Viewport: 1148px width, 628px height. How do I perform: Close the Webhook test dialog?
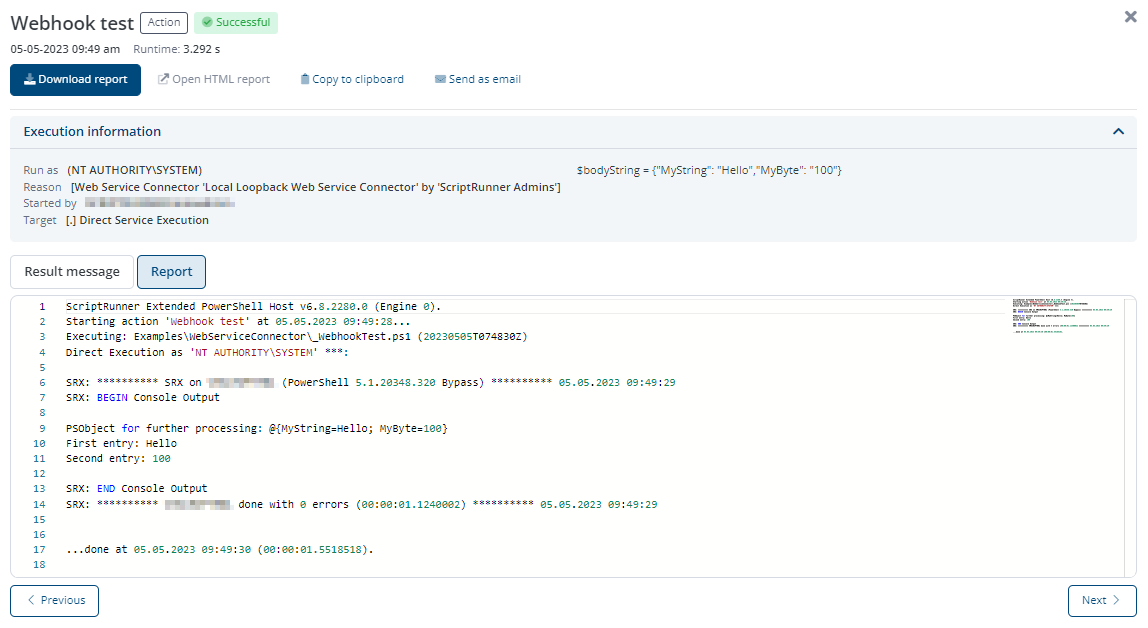coord(1130,17)
